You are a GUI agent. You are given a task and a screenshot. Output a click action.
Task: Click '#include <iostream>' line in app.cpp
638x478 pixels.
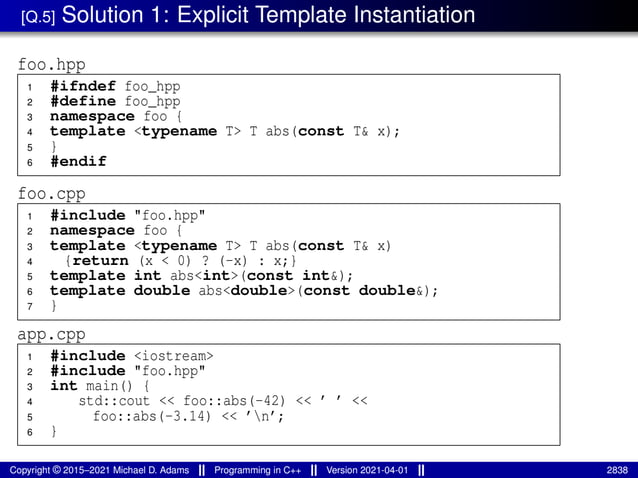tap(132, 356)
